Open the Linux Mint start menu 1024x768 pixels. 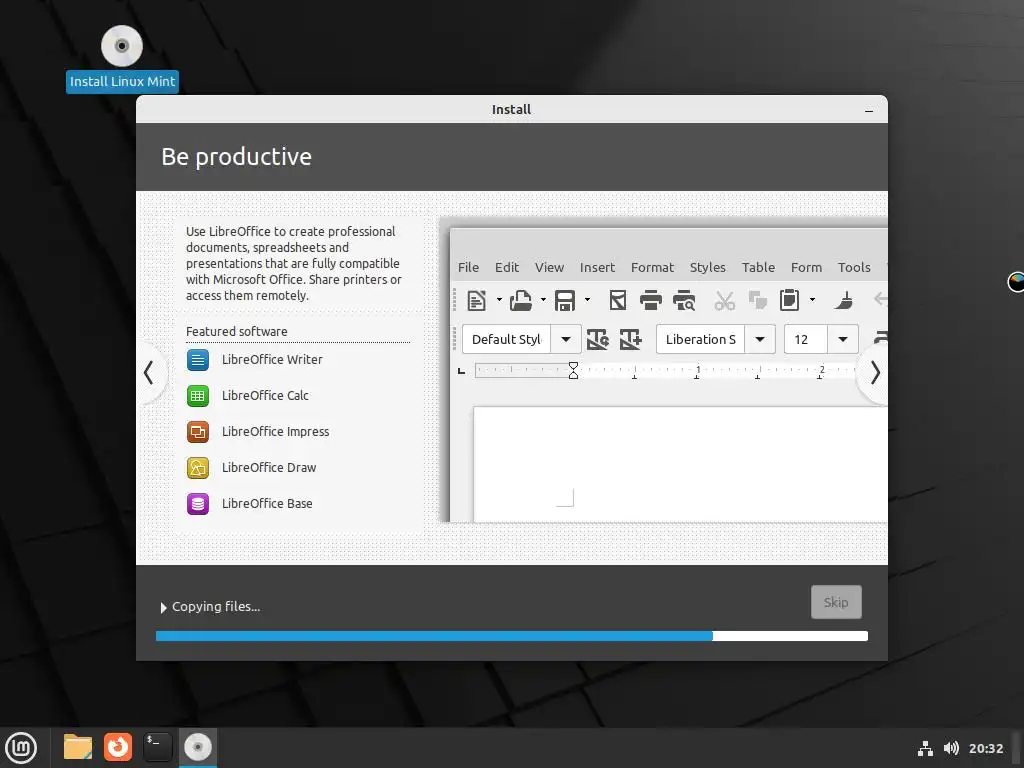click(x=21, y=748)
